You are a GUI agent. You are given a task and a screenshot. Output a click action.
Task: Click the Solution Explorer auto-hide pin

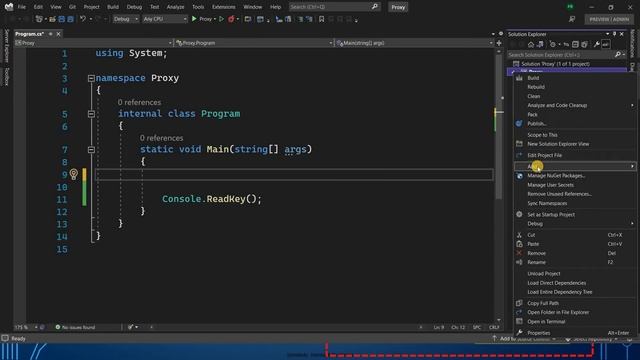pos(614,34)
